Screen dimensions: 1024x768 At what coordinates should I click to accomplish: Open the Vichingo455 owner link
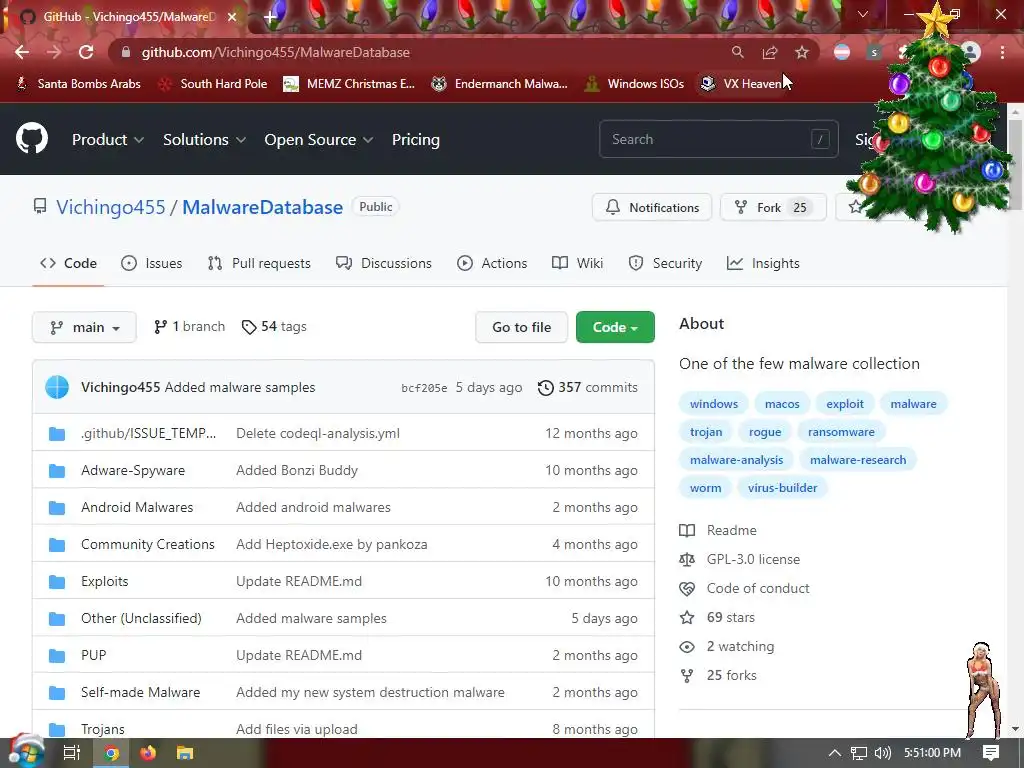[x=110, y=207]
